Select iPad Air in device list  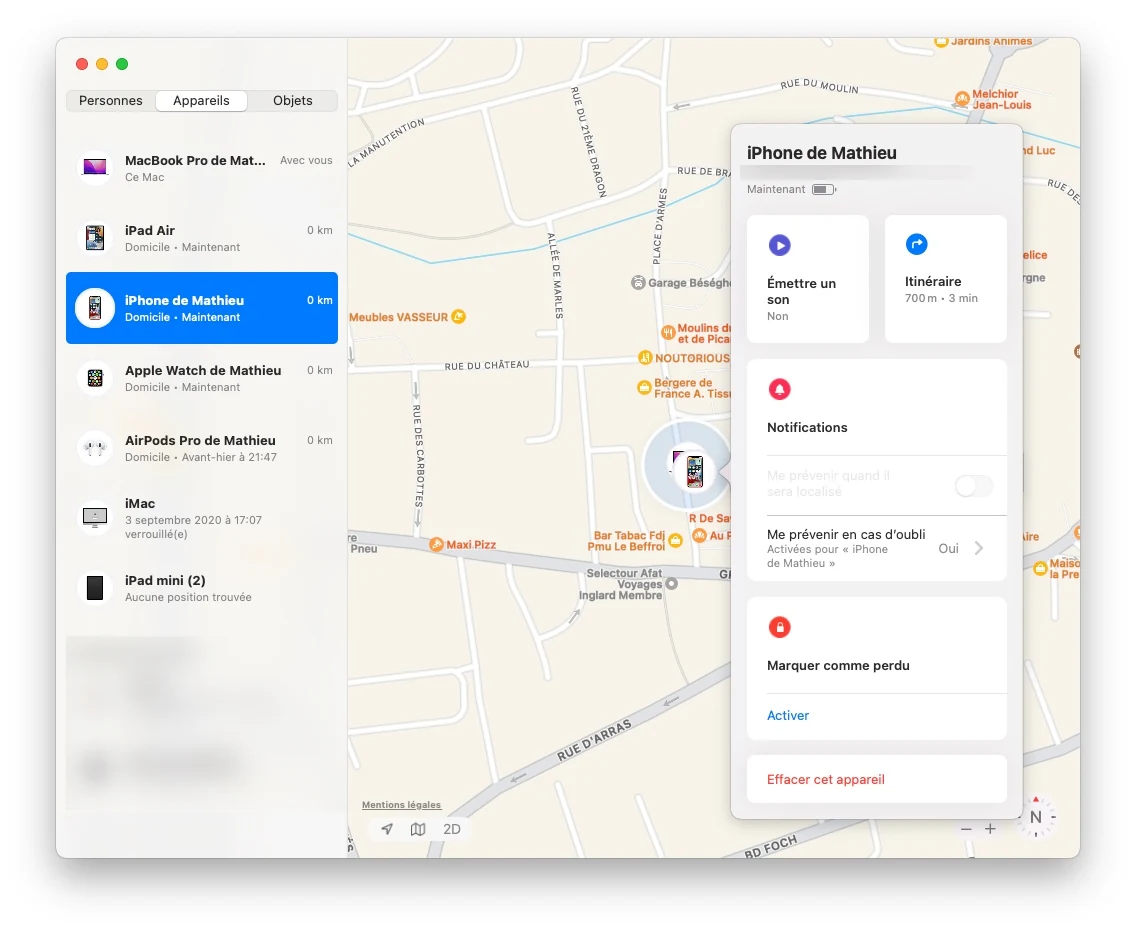[x=202, y=238]
